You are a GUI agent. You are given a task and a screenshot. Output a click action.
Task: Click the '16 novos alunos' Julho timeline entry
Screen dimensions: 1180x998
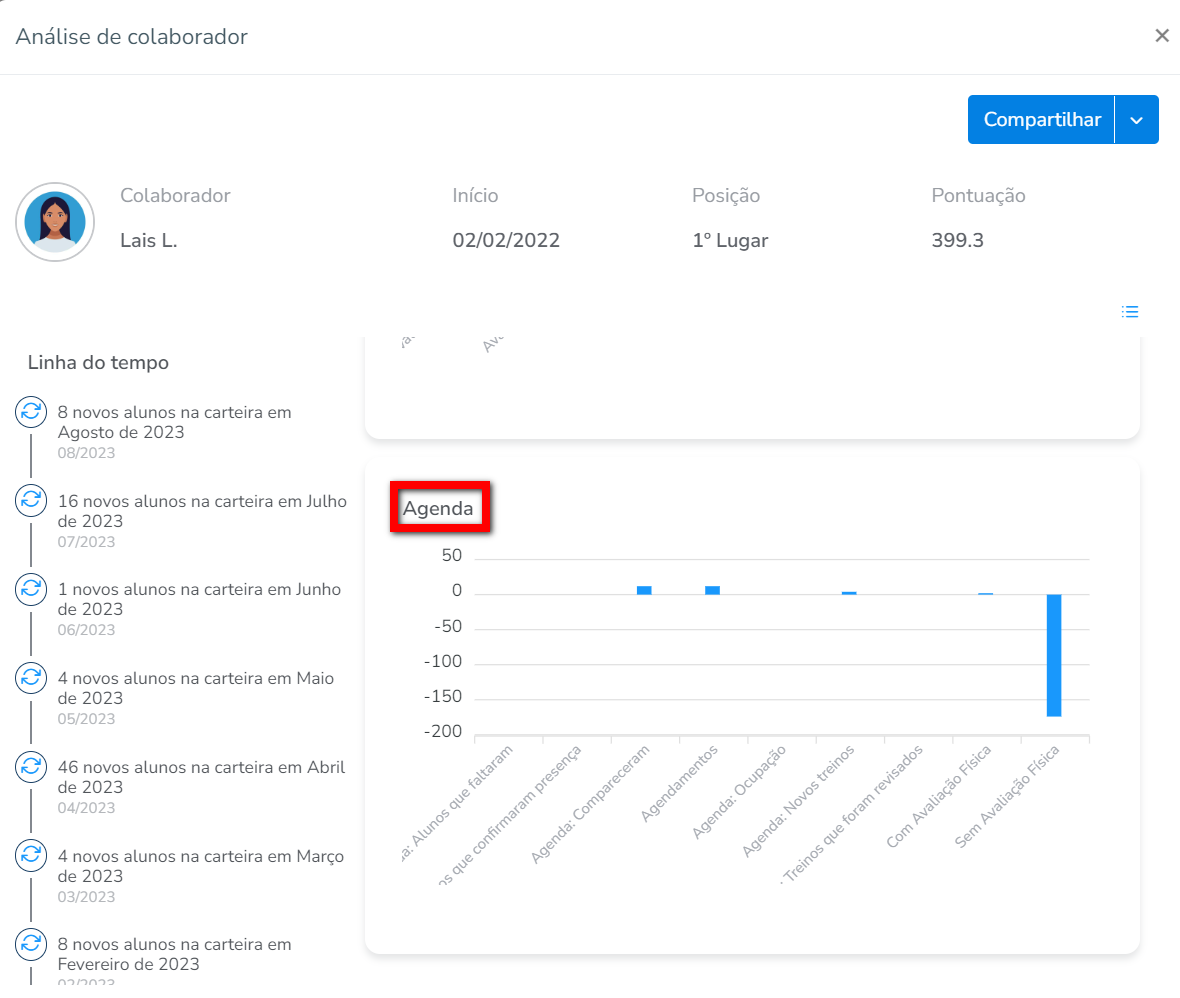(202, 511)
